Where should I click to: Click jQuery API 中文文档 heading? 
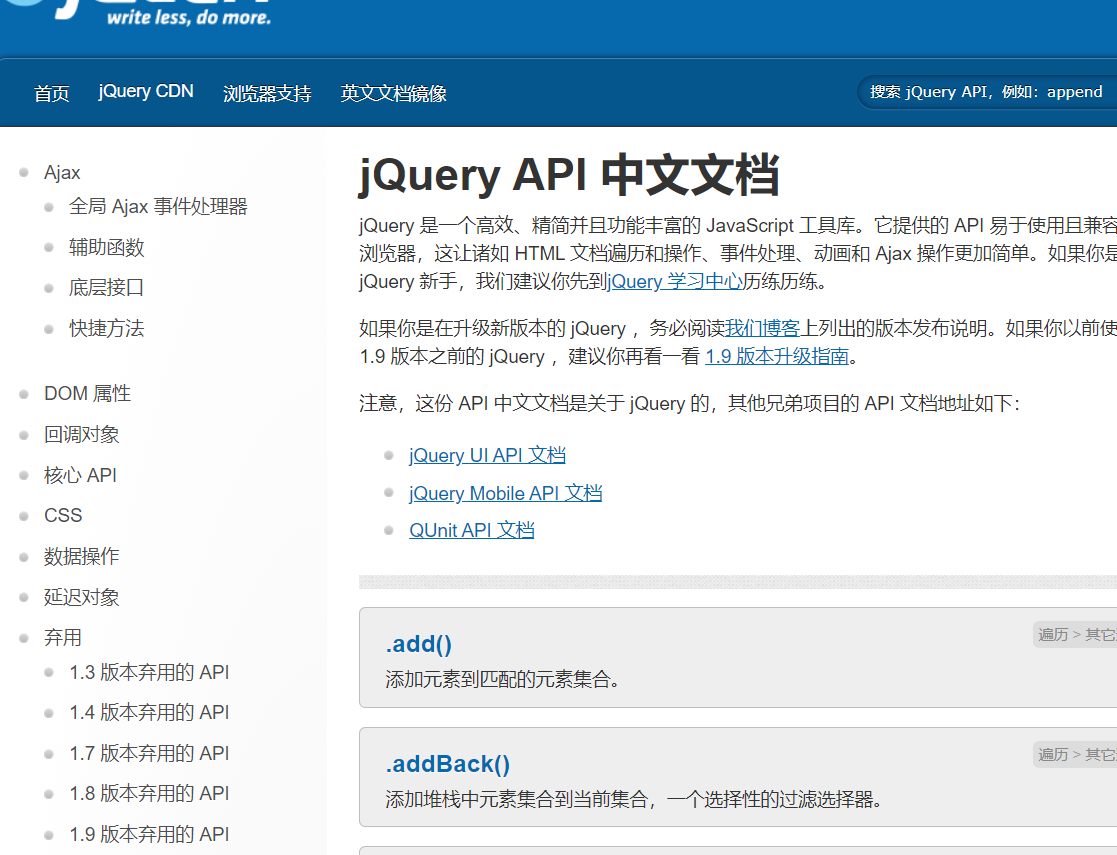pyautogui.click(x=569, y=175)
